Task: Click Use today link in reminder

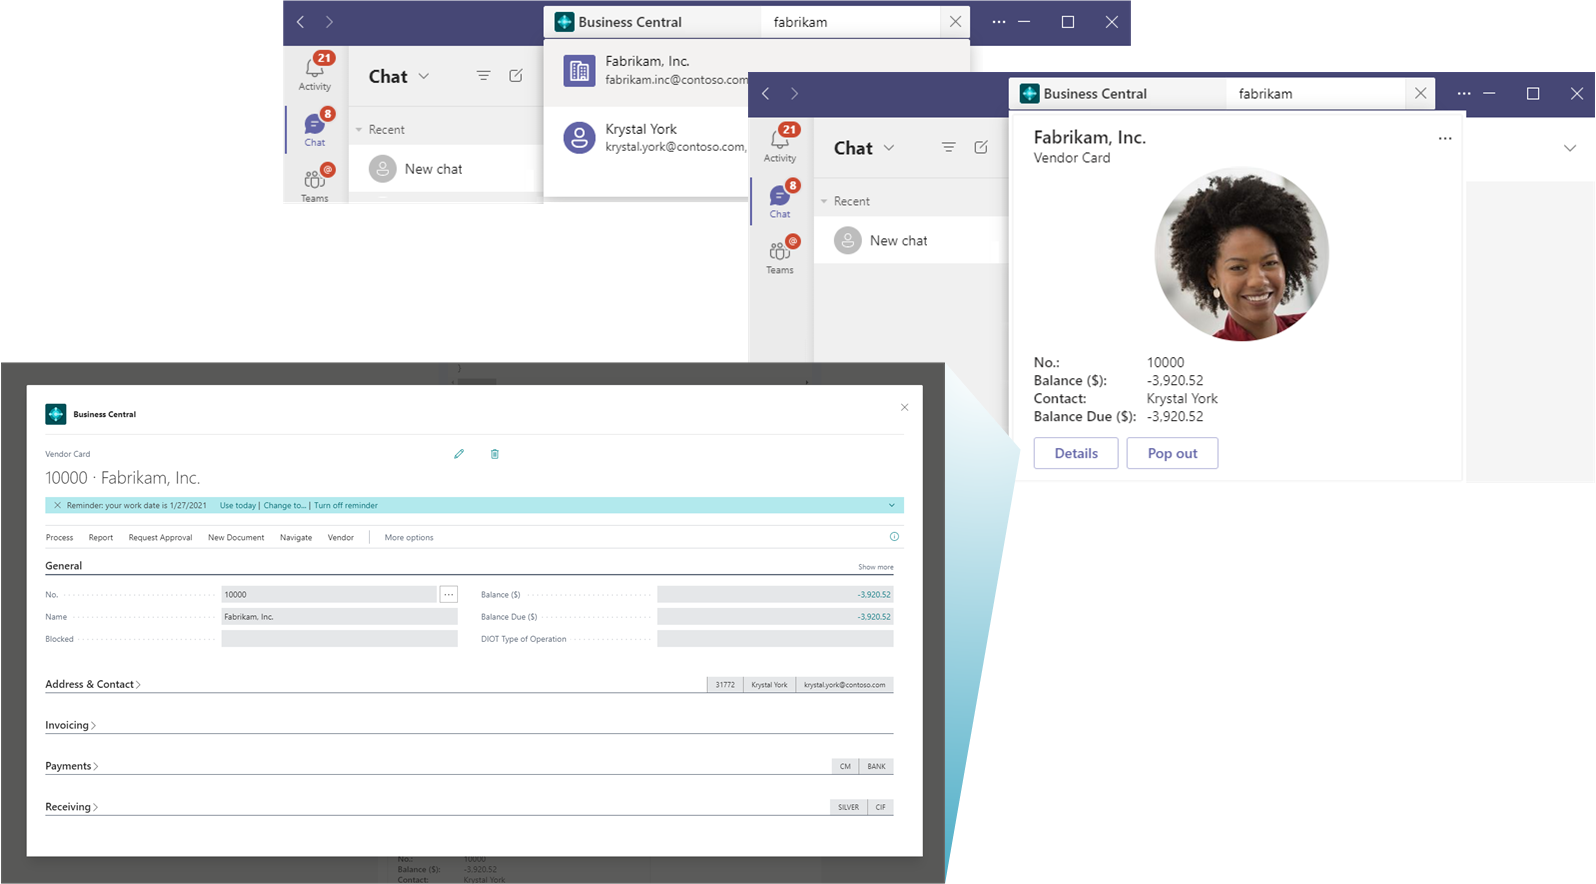Action: [238, 505]
